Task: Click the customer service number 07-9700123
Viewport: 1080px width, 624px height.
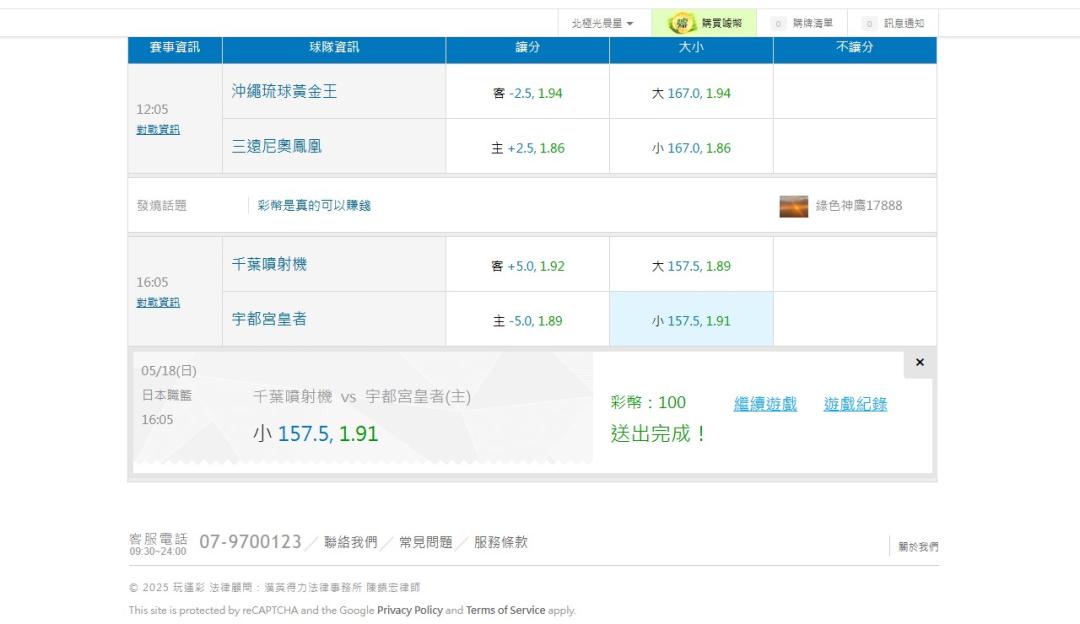Action: coord(251,542)
